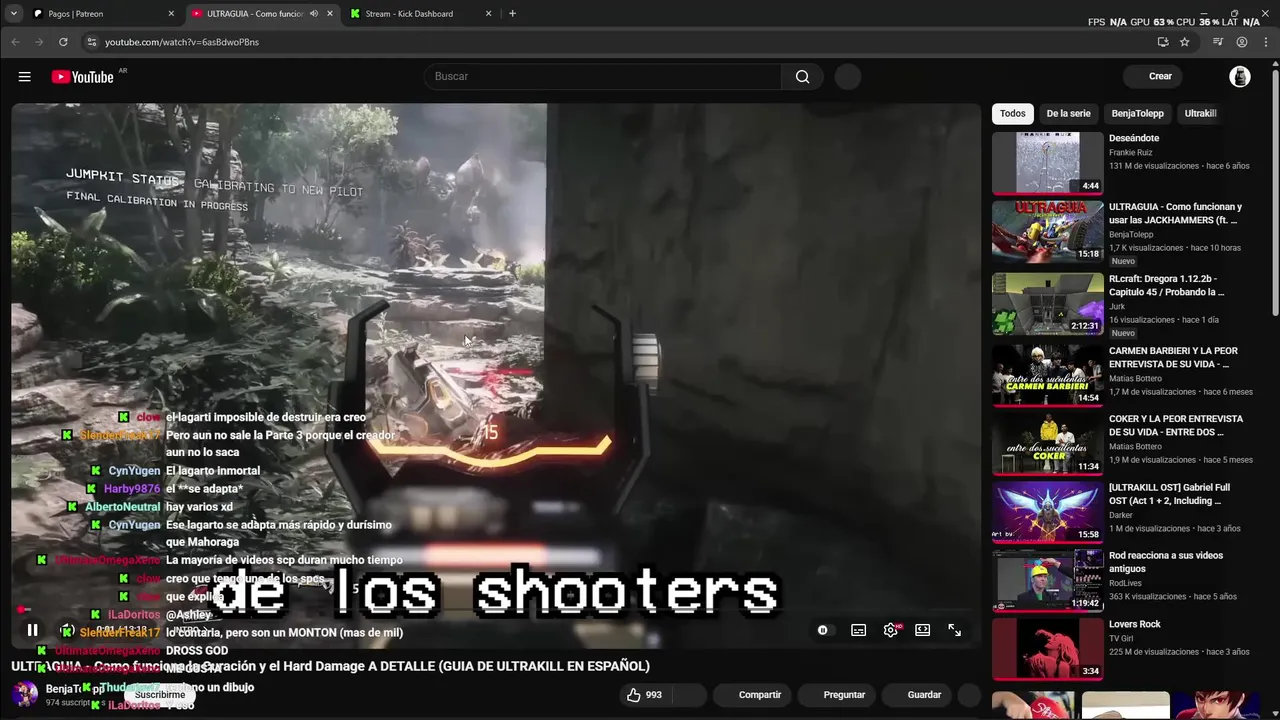Open the site information icon
The image size is (1280, 720).
[91, 42]
